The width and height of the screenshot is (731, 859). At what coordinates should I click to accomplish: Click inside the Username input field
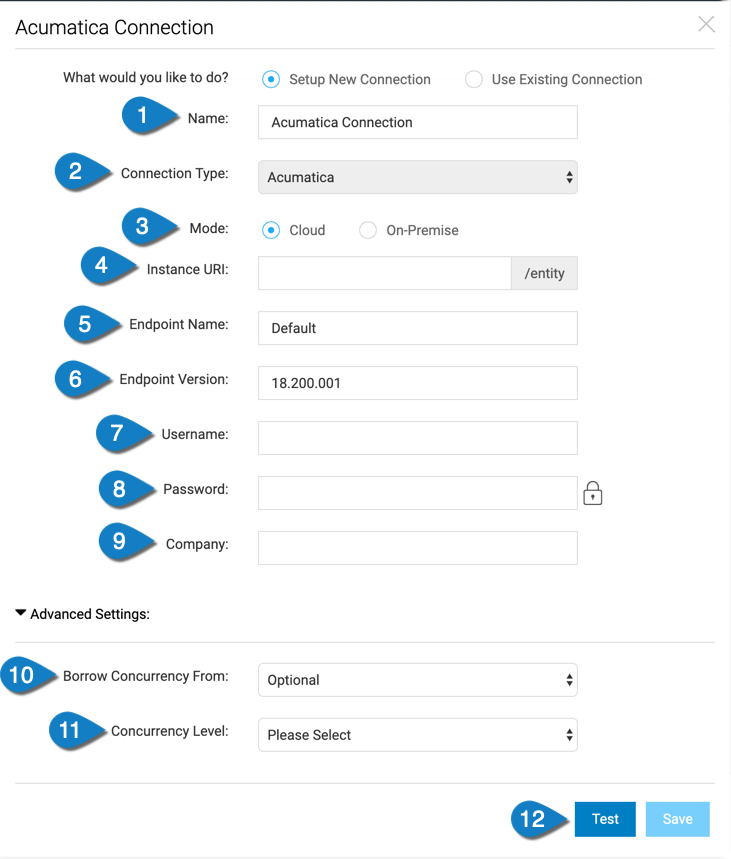tap(417, 437)
